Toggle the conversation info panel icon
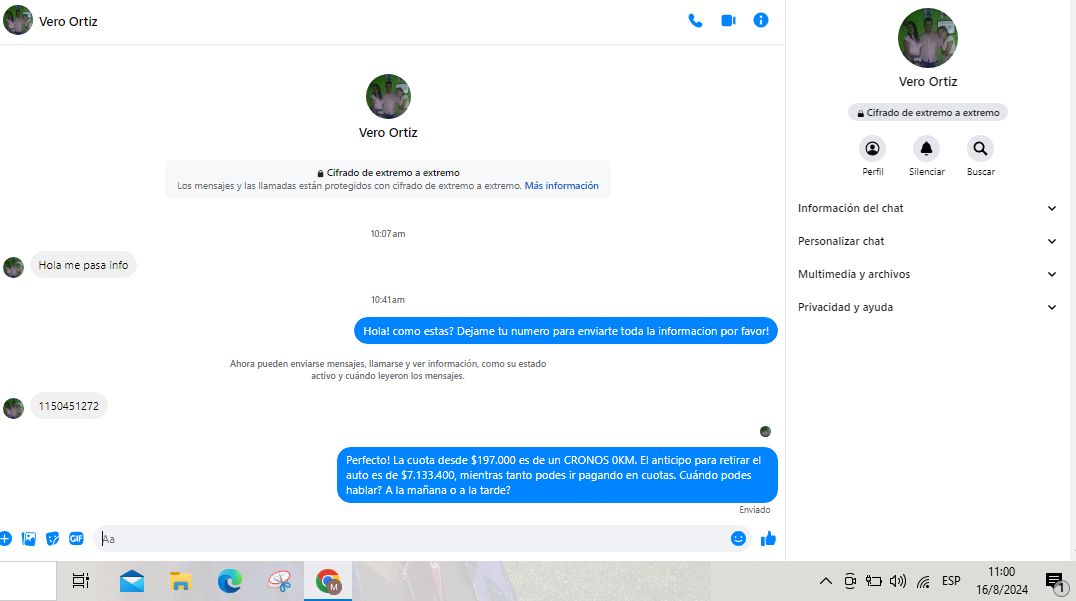 pyautogui.click(x=761, y=21)
